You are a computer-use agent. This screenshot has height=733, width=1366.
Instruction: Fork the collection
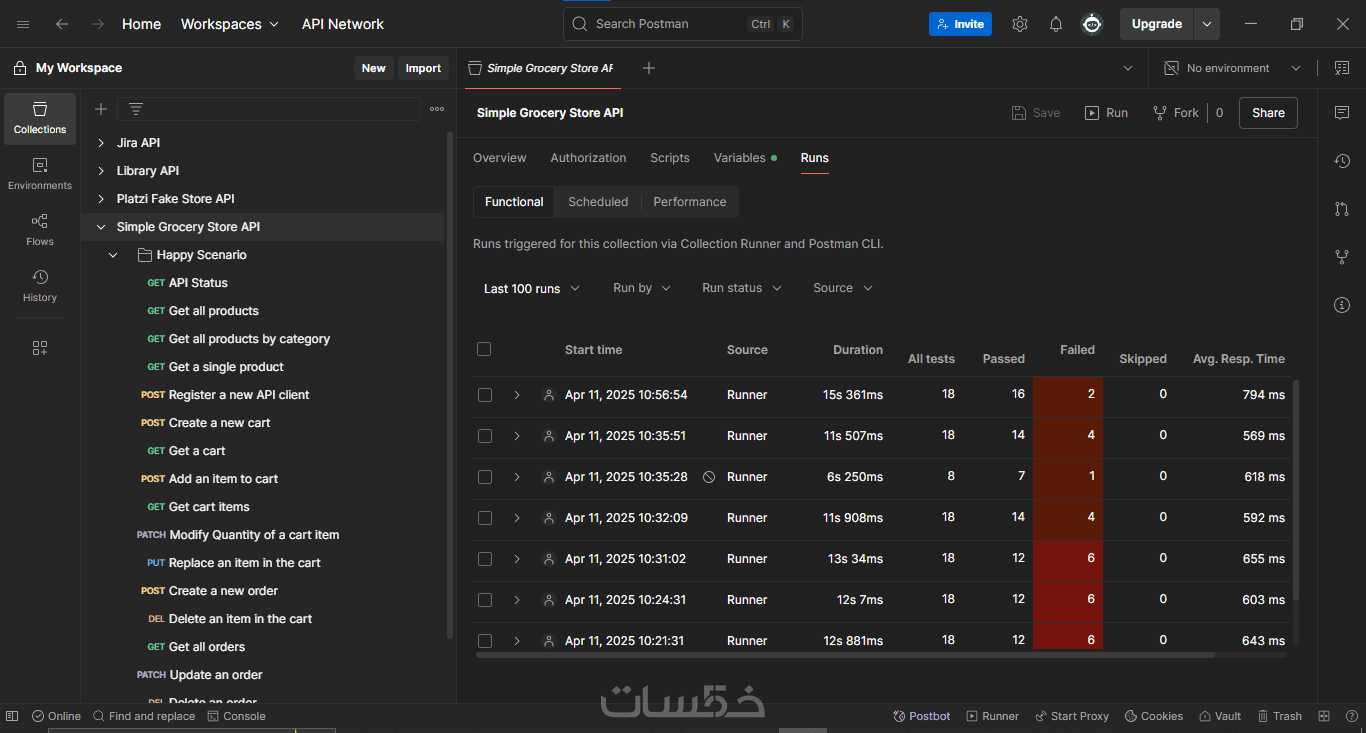tap(1176, 113)
